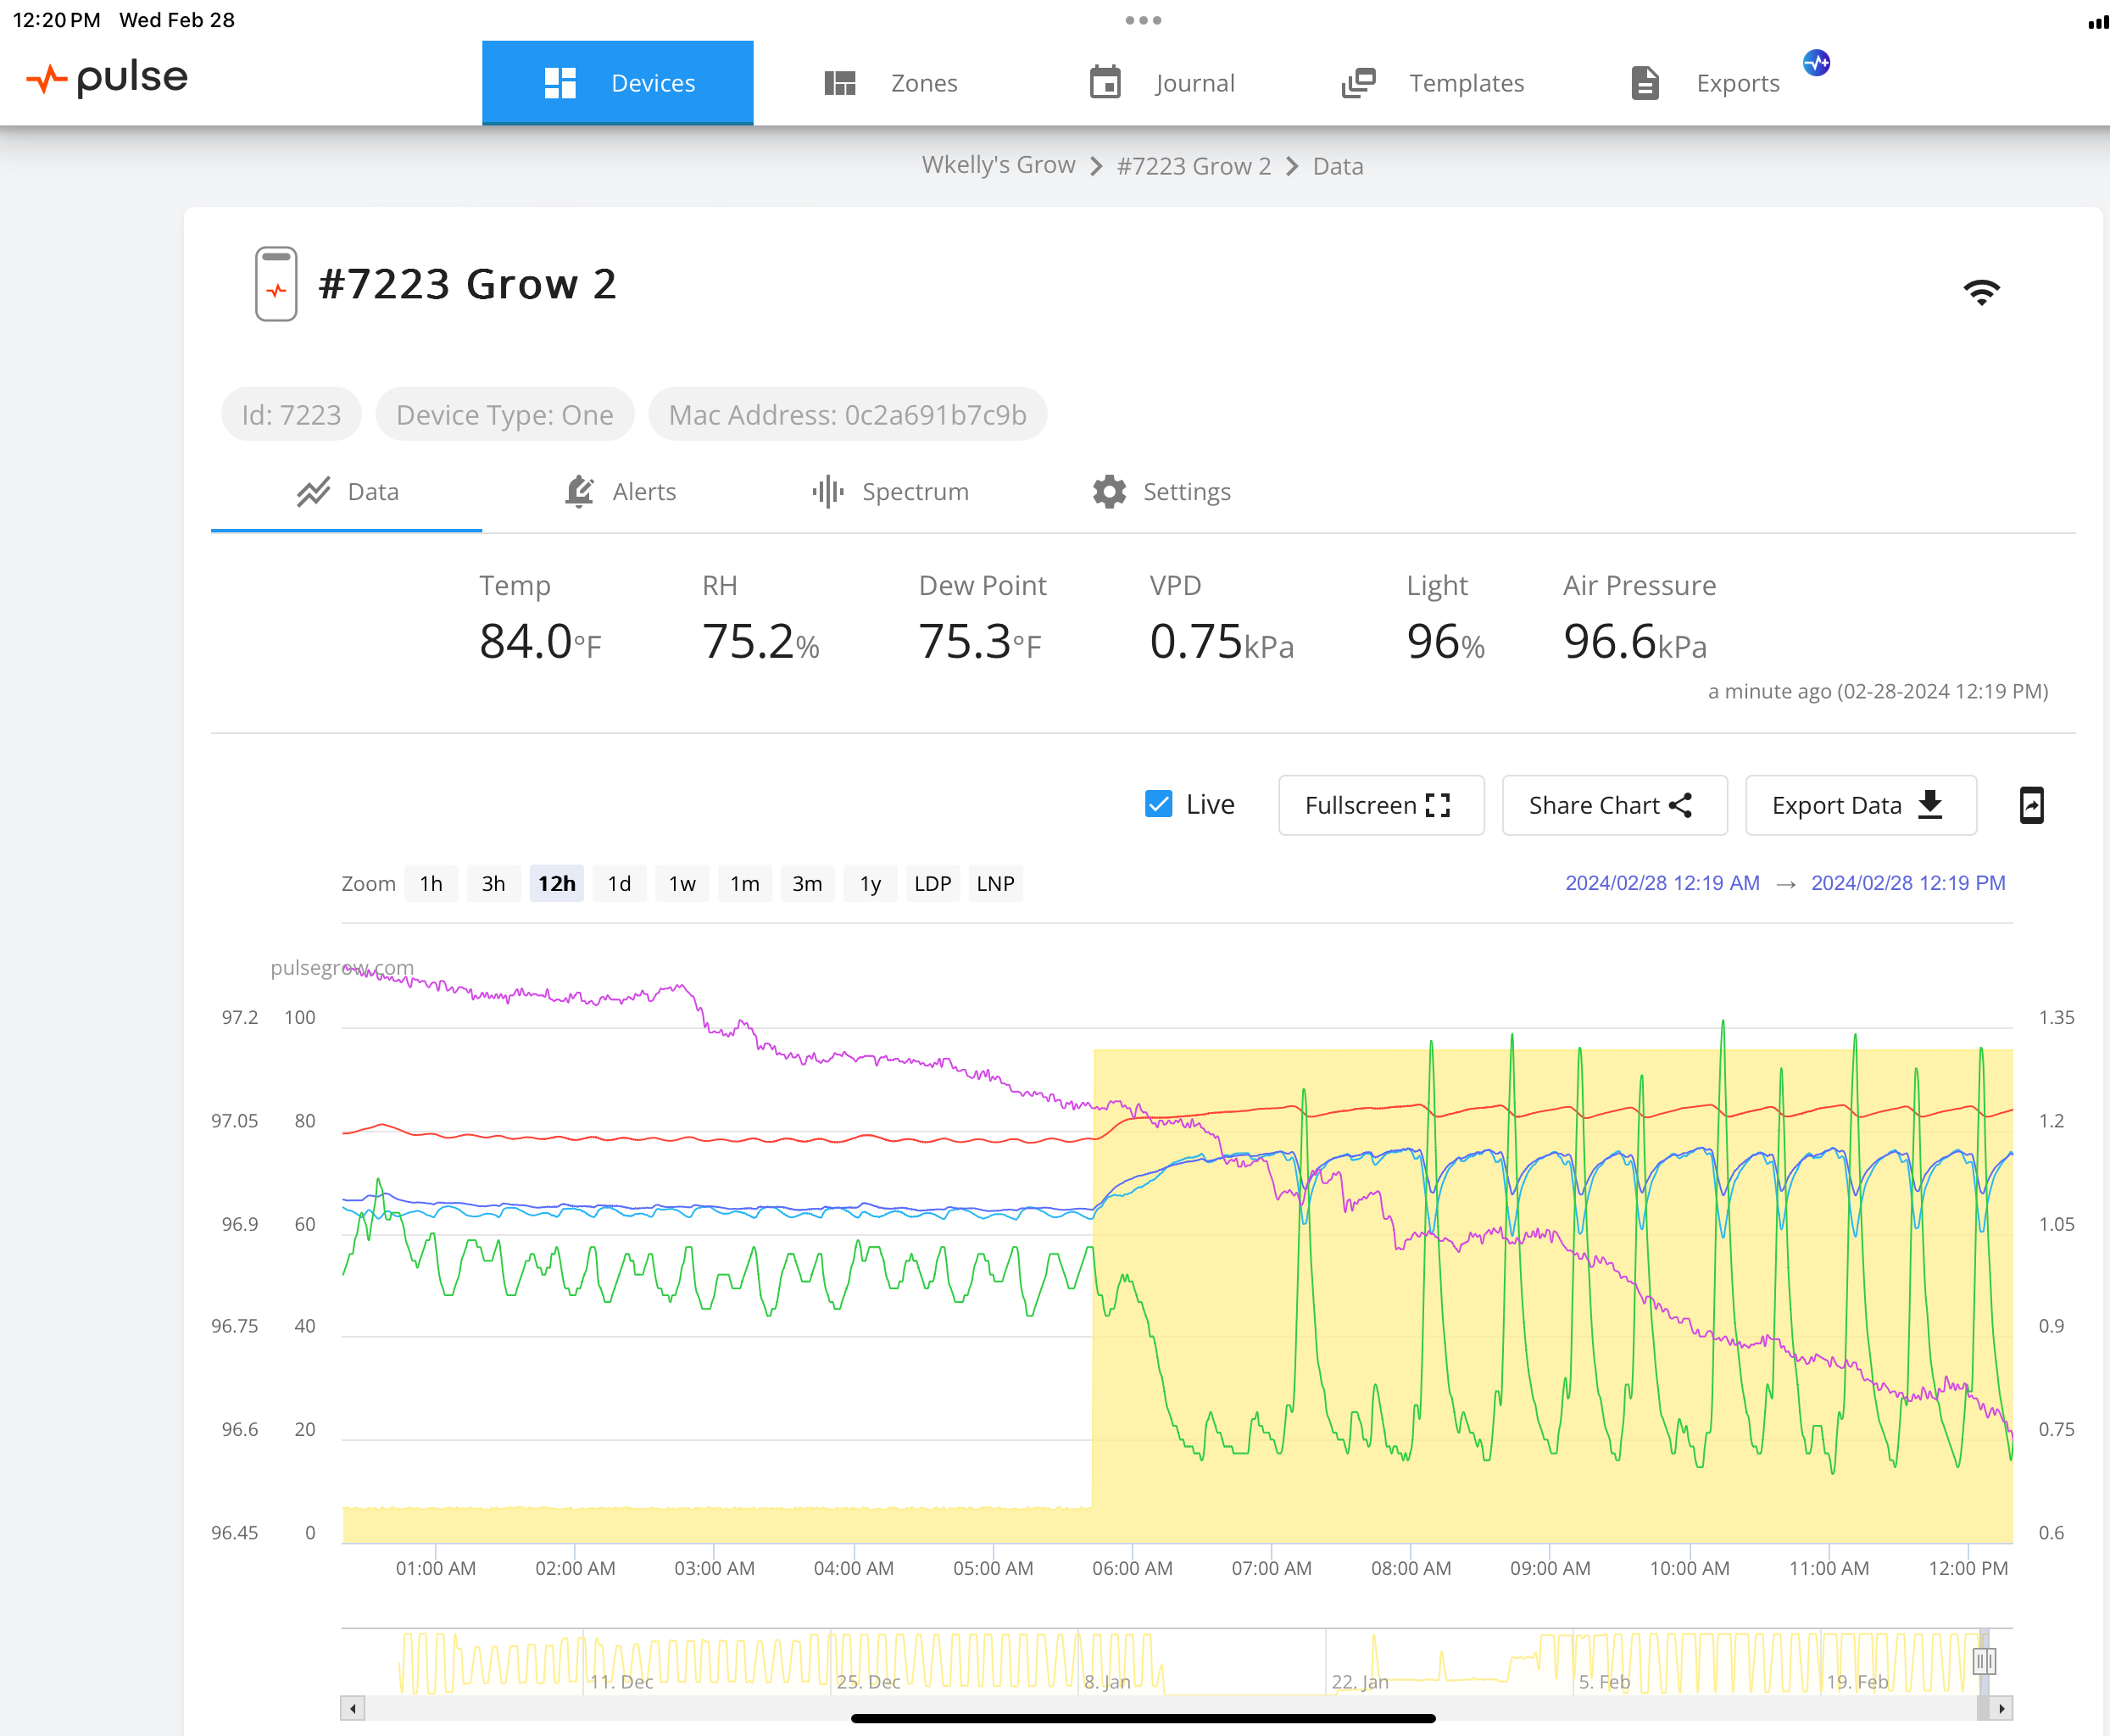Click the Devices dashboard icon
This screenshot has height=1736, width=2110.
coord(560,83)
